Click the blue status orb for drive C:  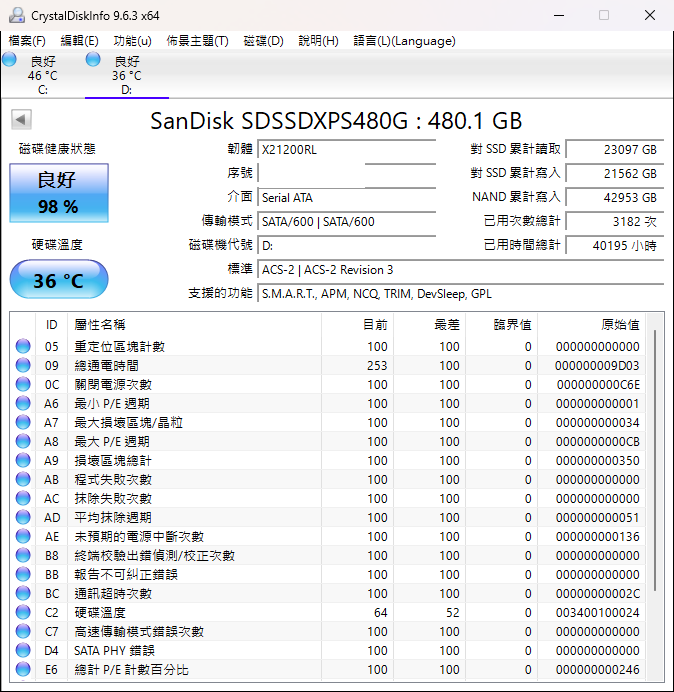(x=9, y=59)
